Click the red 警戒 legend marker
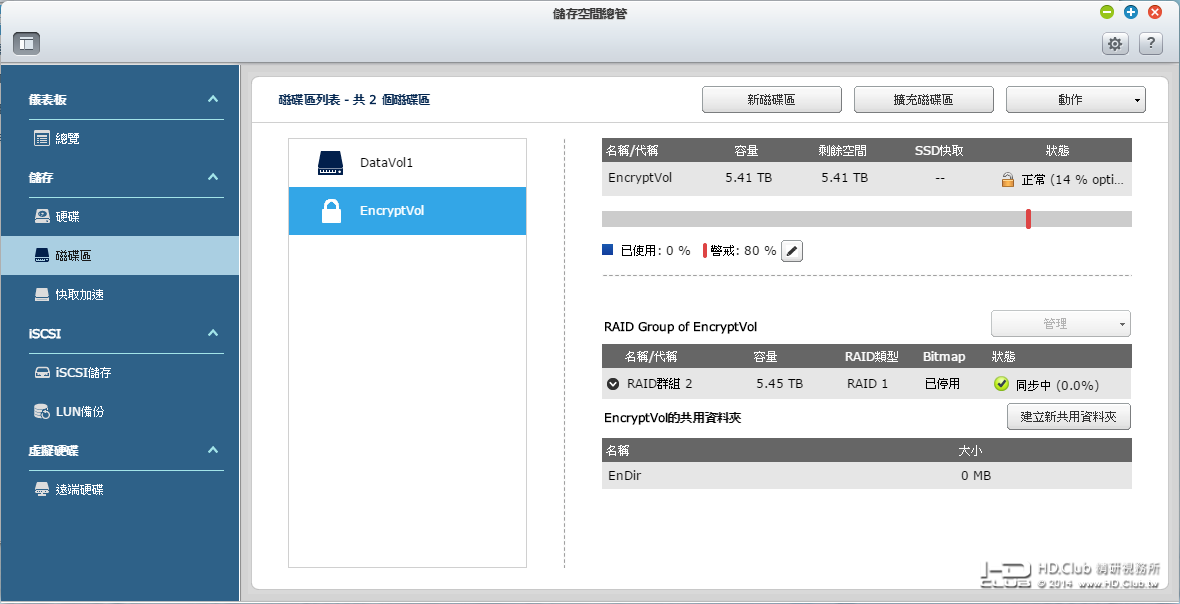The height and width of the screenshot is (604, 1180). click(x=705, y=250)
